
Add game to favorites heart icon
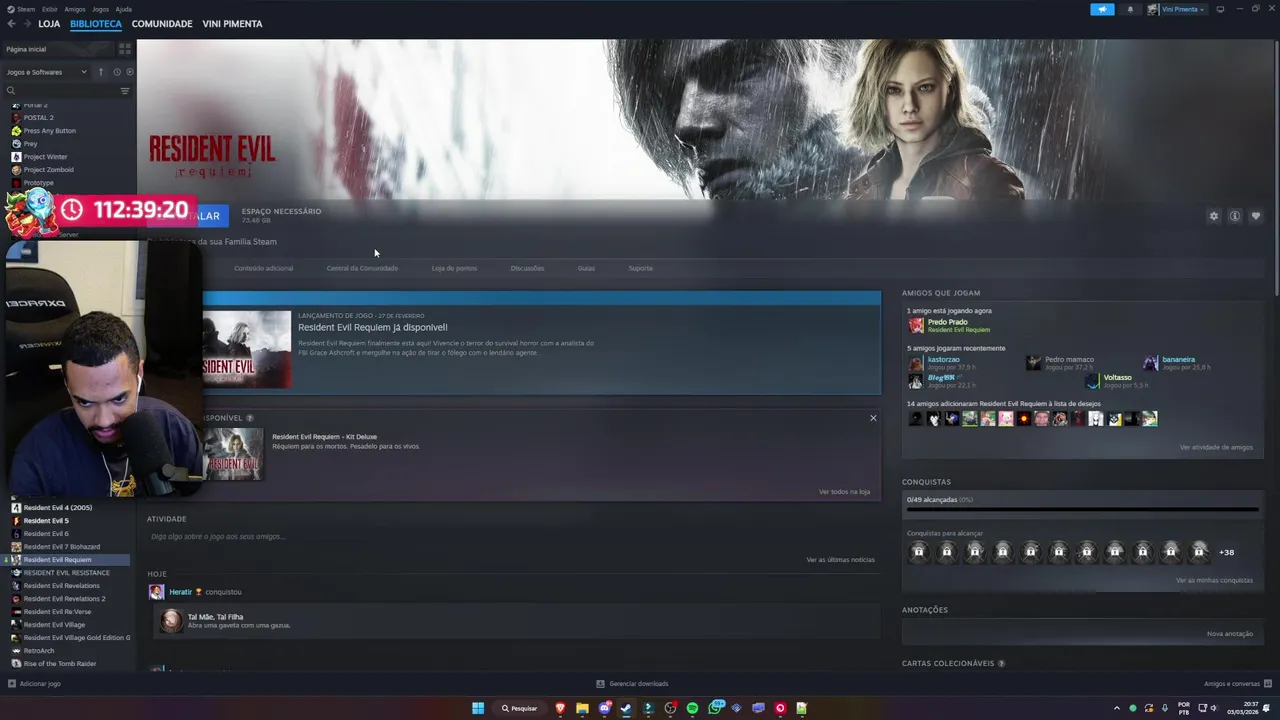click(x=1256, y=216)
